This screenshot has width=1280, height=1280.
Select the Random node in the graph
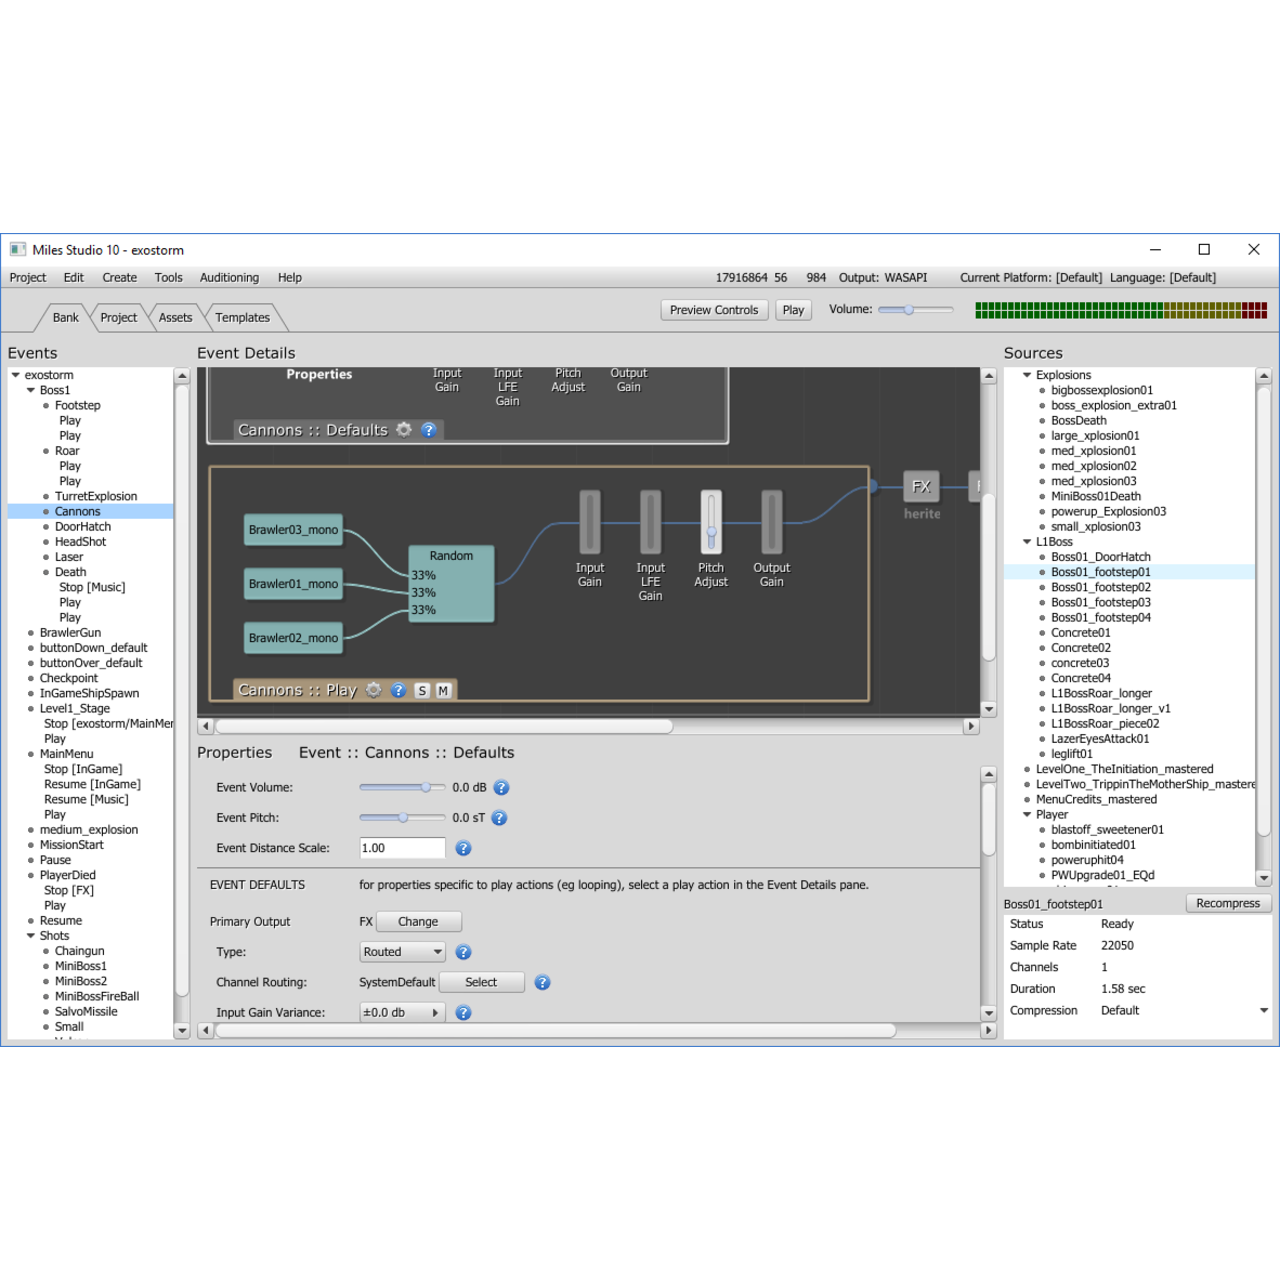451,584
